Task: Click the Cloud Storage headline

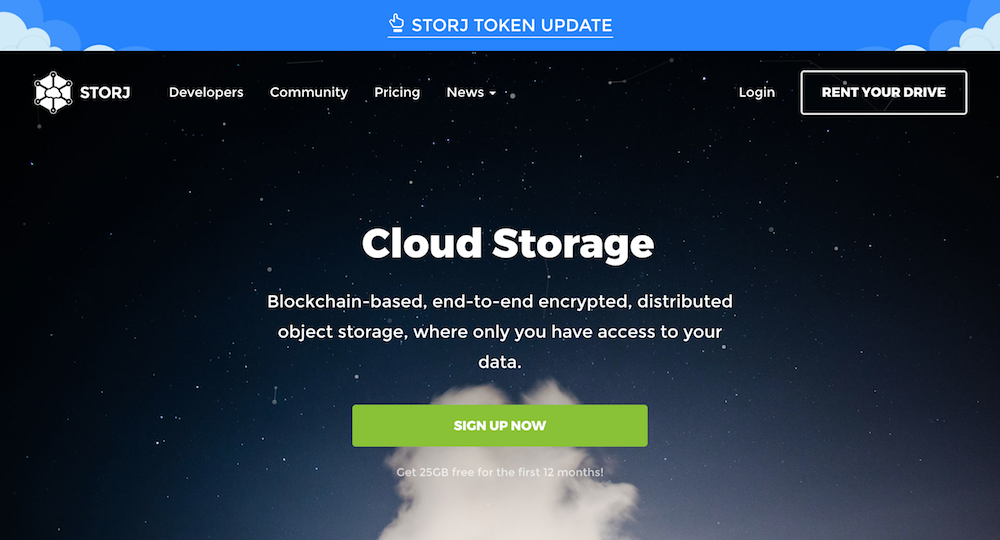Action: [508, 244]
